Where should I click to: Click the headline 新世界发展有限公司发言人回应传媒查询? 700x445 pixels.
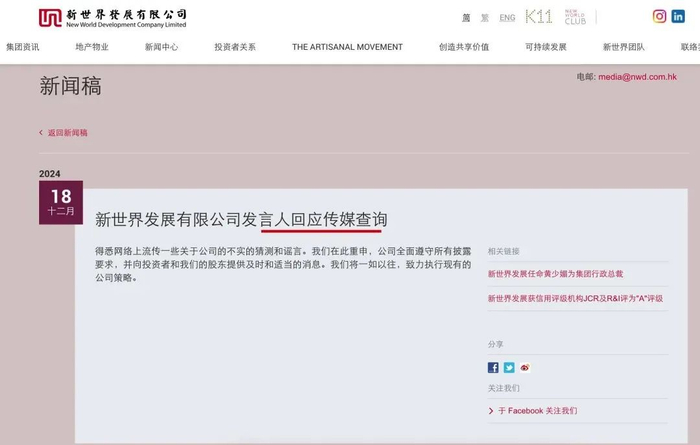[241, 219]
